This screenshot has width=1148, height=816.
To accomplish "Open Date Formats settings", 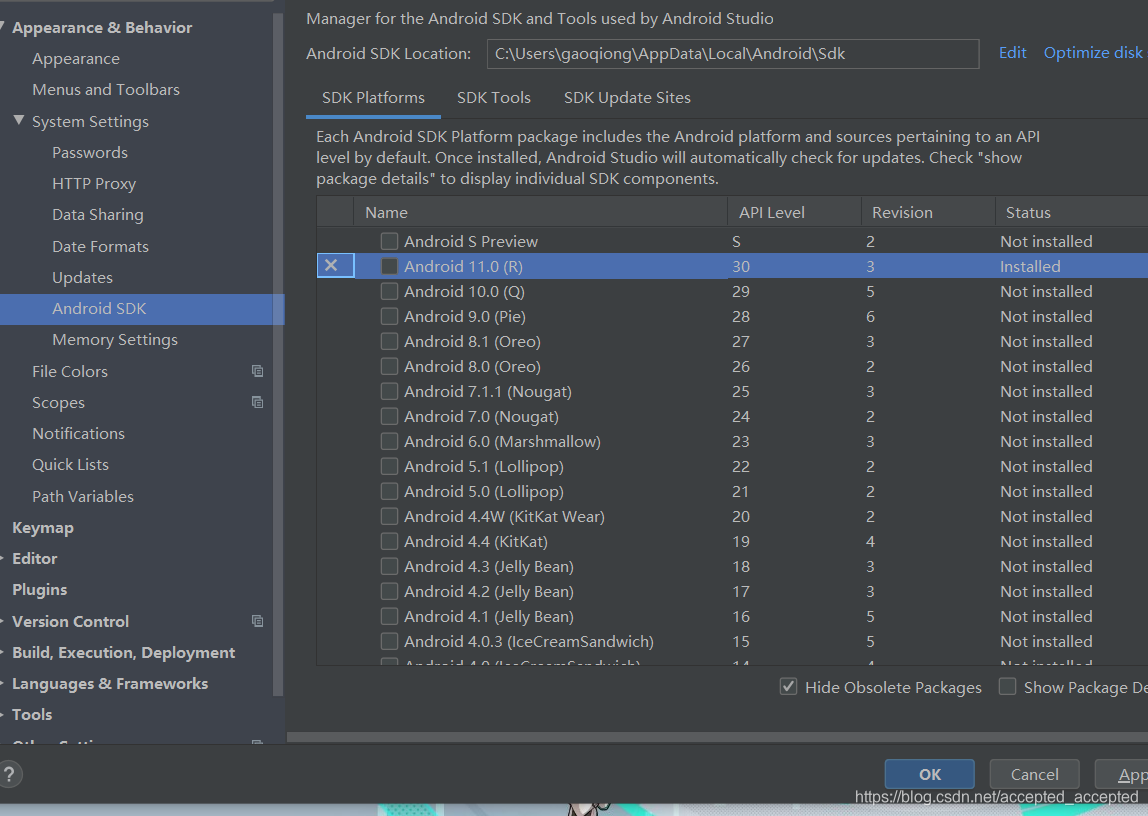I will 100,247.
